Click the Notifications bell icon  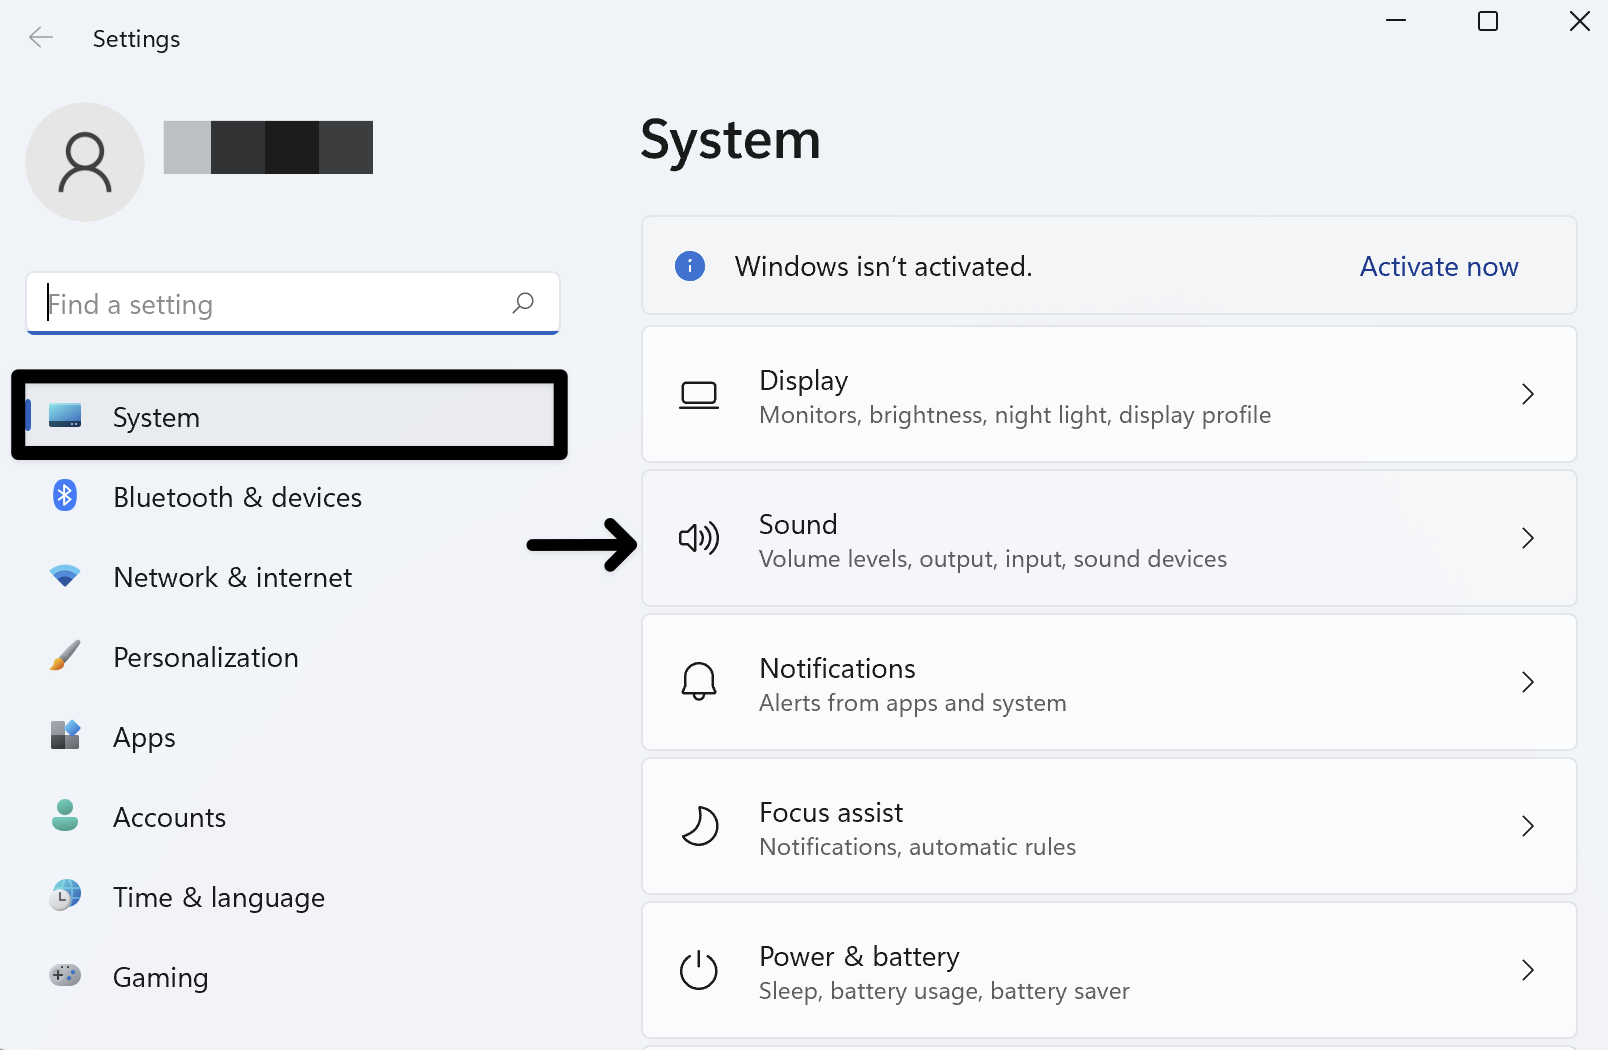[x=699, y=682]
